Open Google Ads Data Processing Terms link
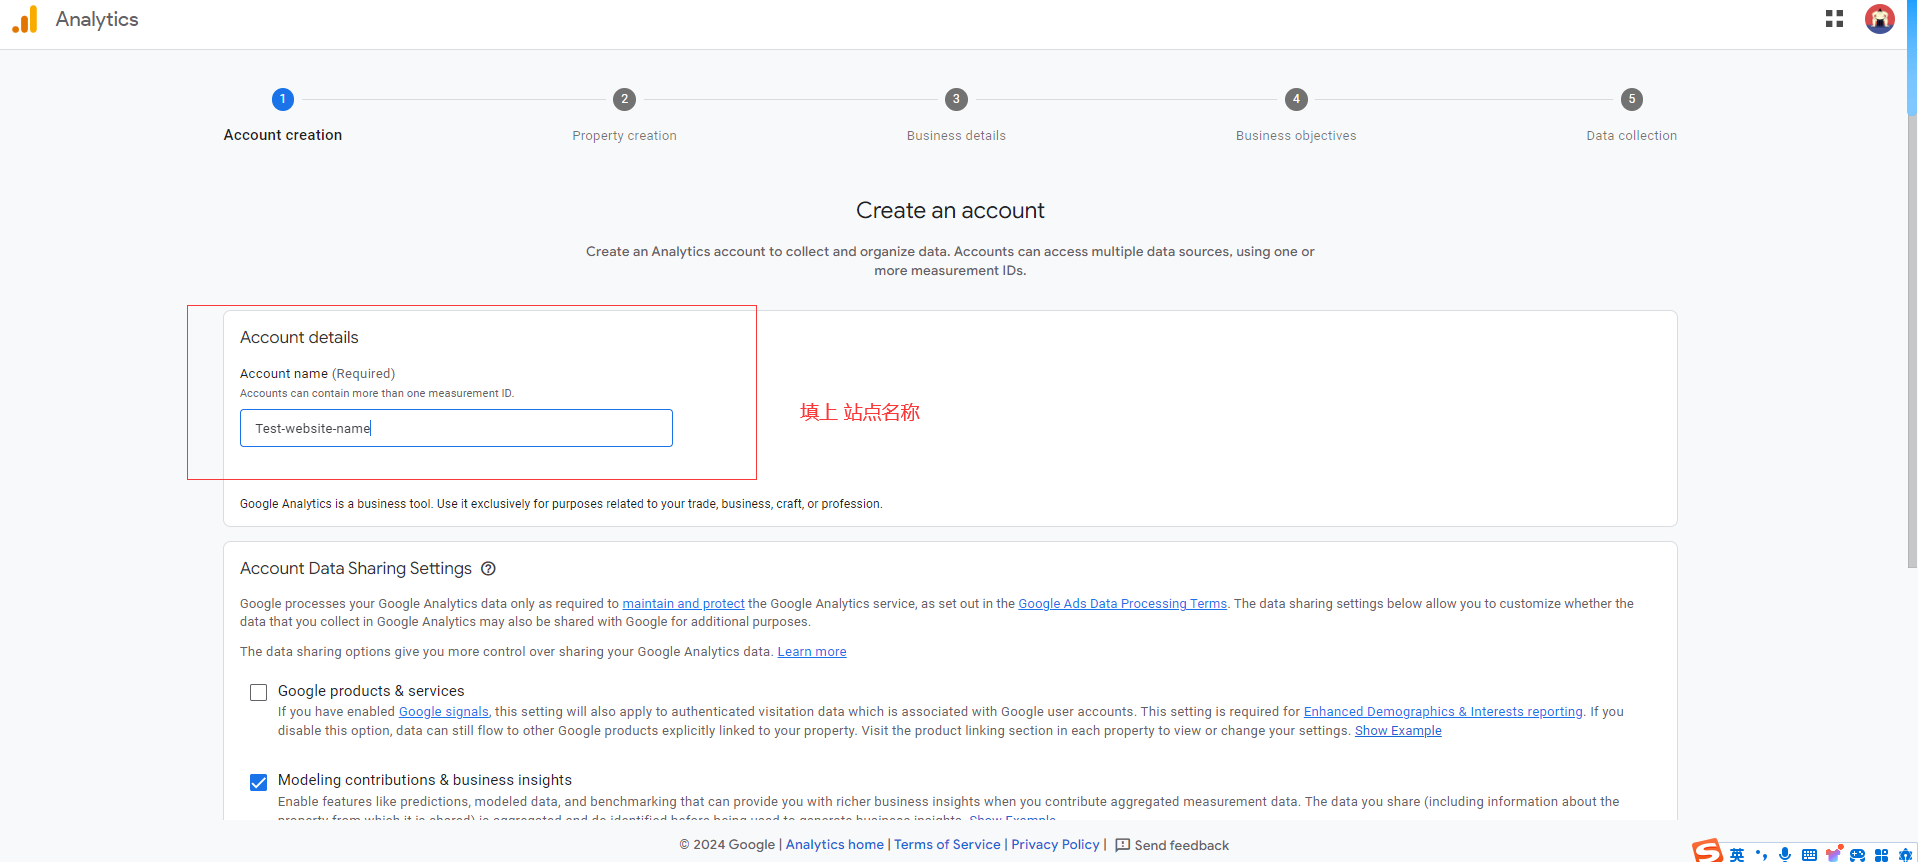 1122,604
